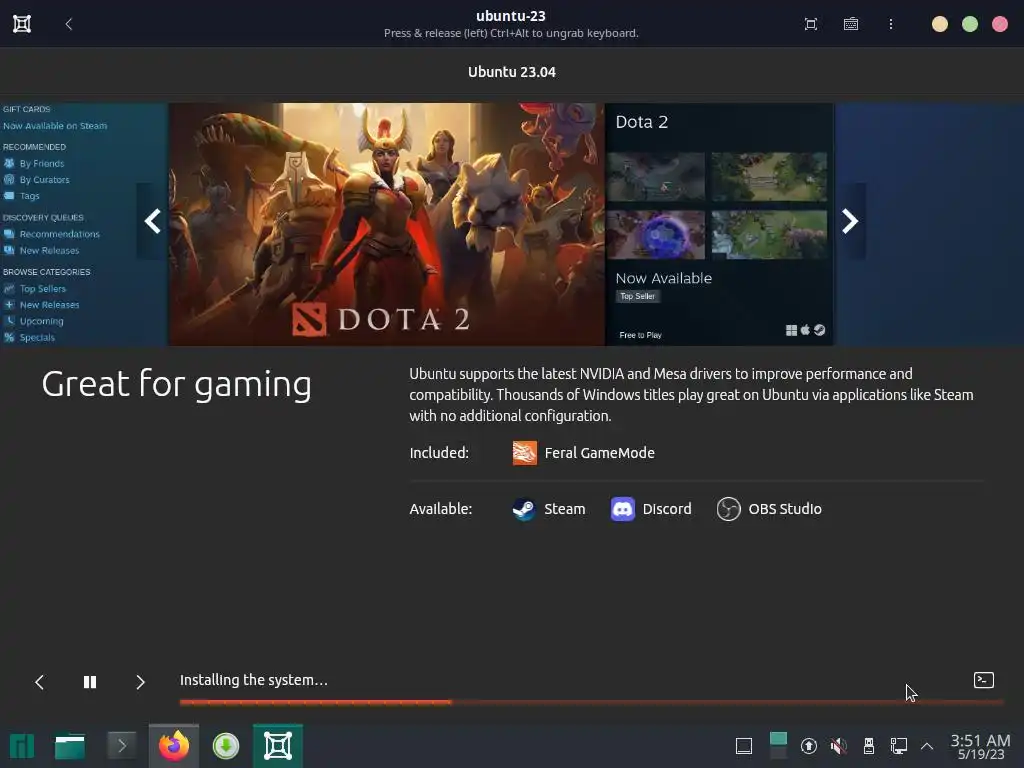Open the terminal launcher in taskbar

(121, 746)
